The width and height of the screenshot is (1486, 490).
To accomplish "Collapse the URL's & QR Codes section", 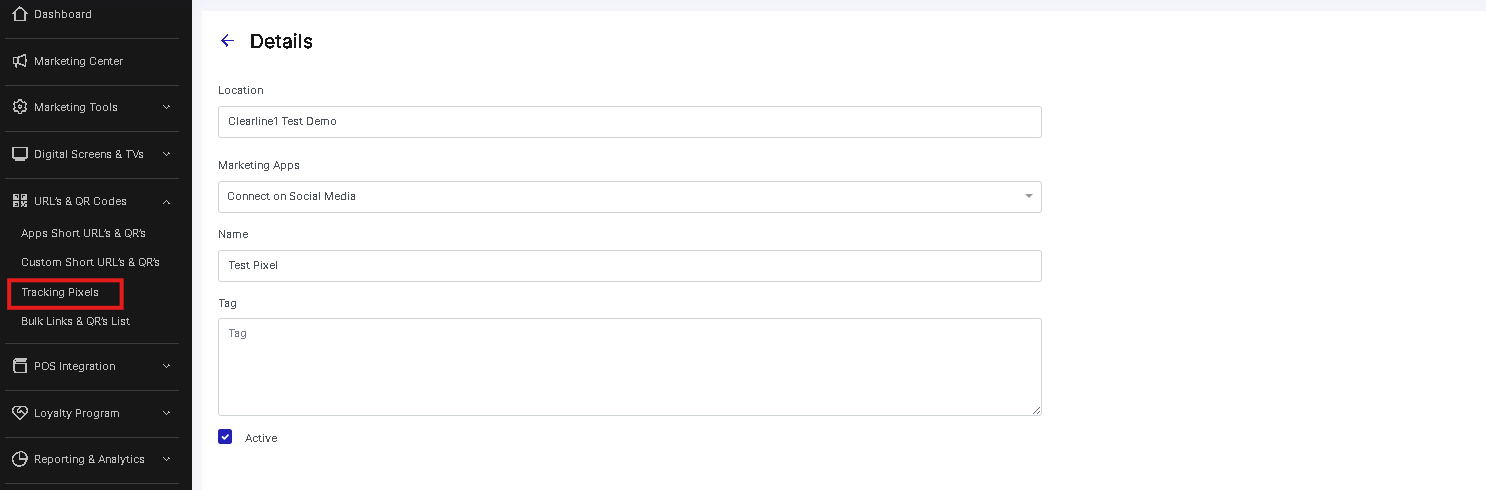I will point(166,201).
